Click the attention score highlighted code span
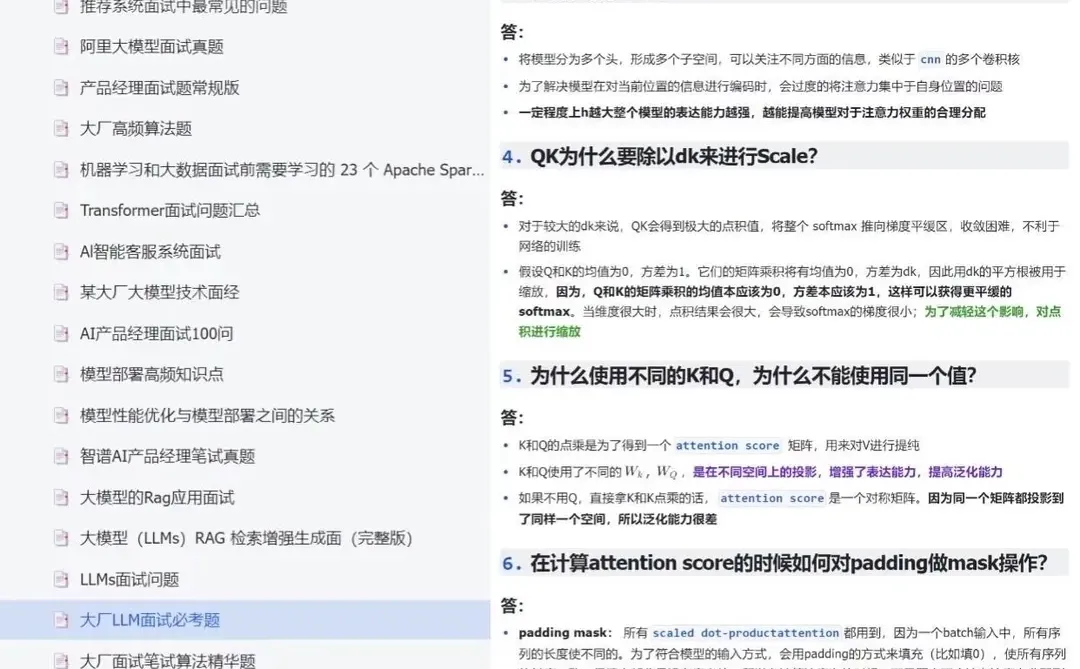This screenshot has height=669, width=1080. point(728,446)
